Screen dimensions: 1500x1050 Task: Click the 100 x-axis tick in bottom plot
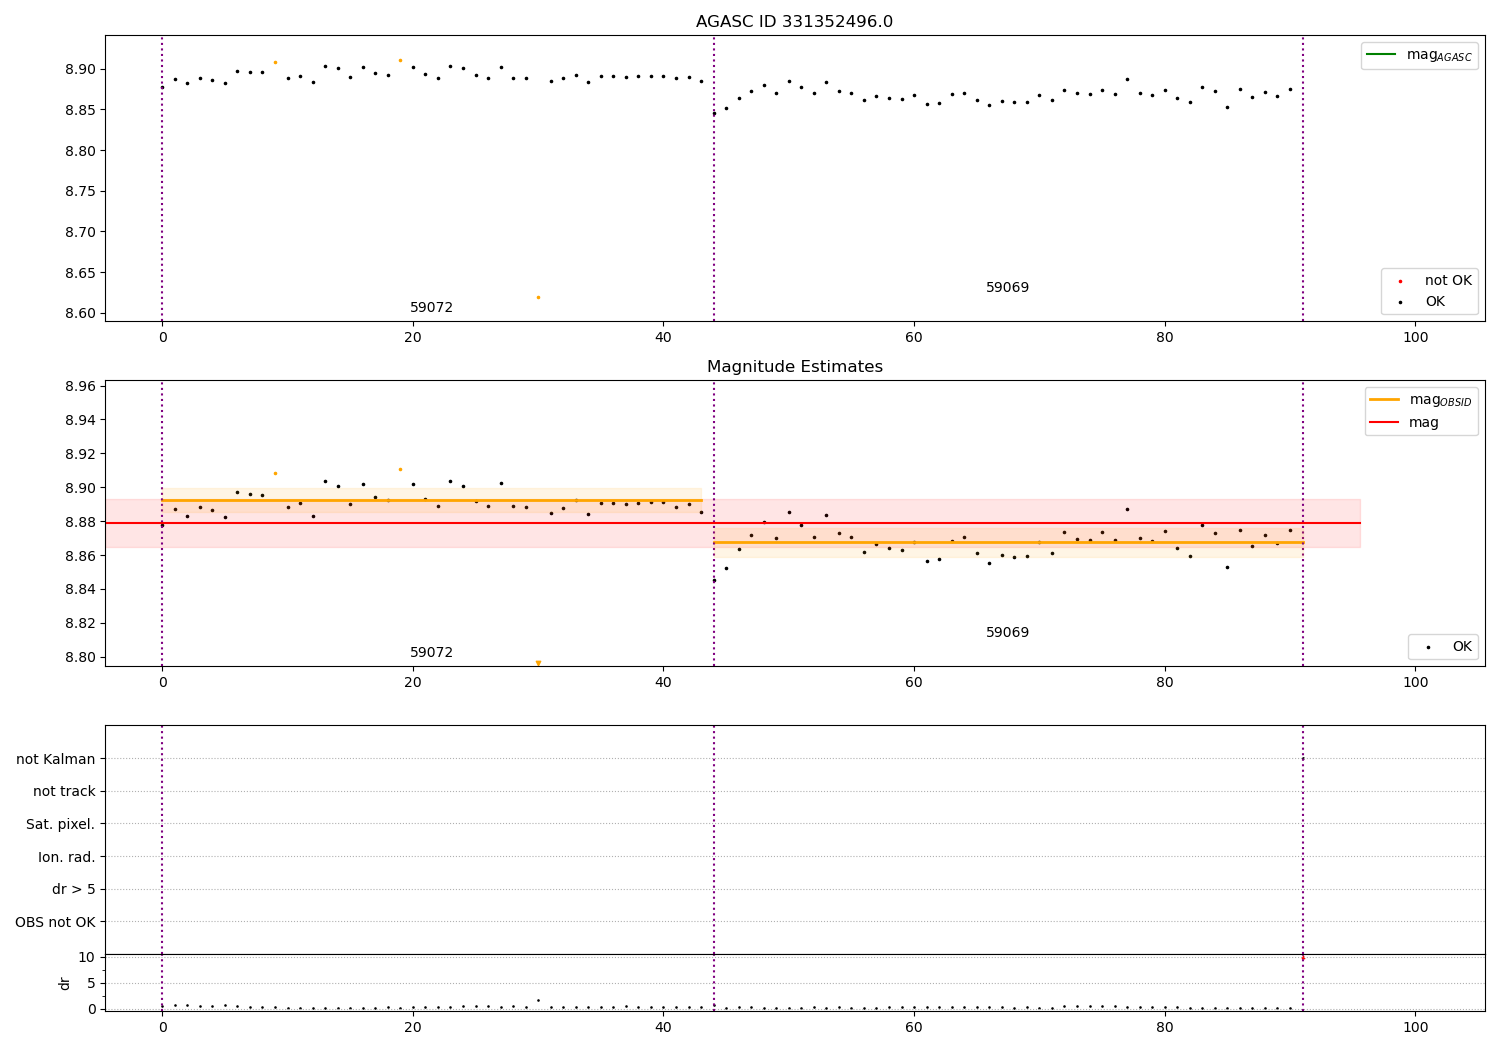coord(1415,1027)
